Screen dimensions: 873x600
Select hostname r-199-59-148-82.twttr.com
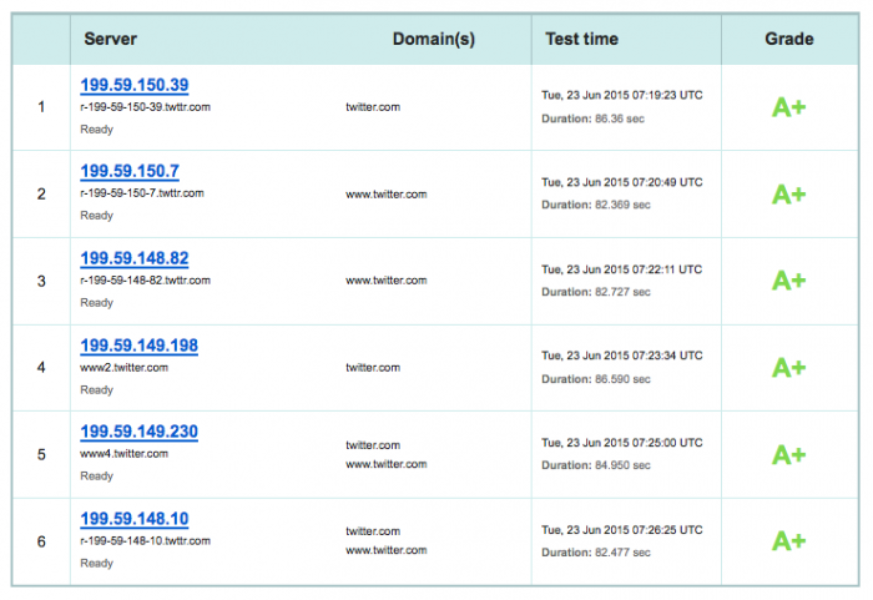coord(145,281)
